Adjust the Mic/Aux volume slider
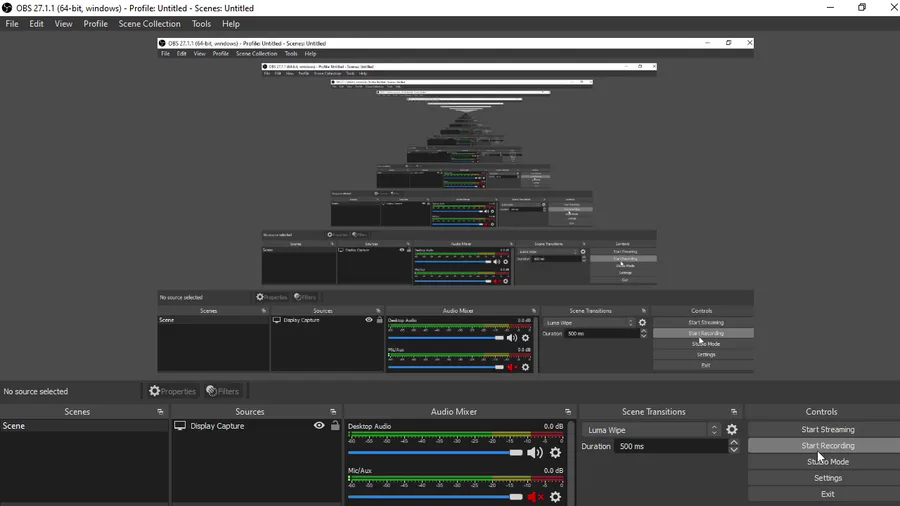Image resolution: width=900 pixels, height=506 pixels. pos(435,497)
